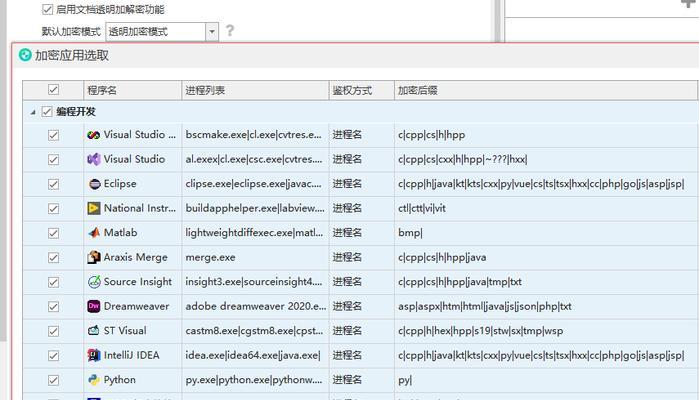Select 'adobe dreamweaver 2020.e...' process cell
The height and width of the screenshot is (400, 699).
point(255,306)
